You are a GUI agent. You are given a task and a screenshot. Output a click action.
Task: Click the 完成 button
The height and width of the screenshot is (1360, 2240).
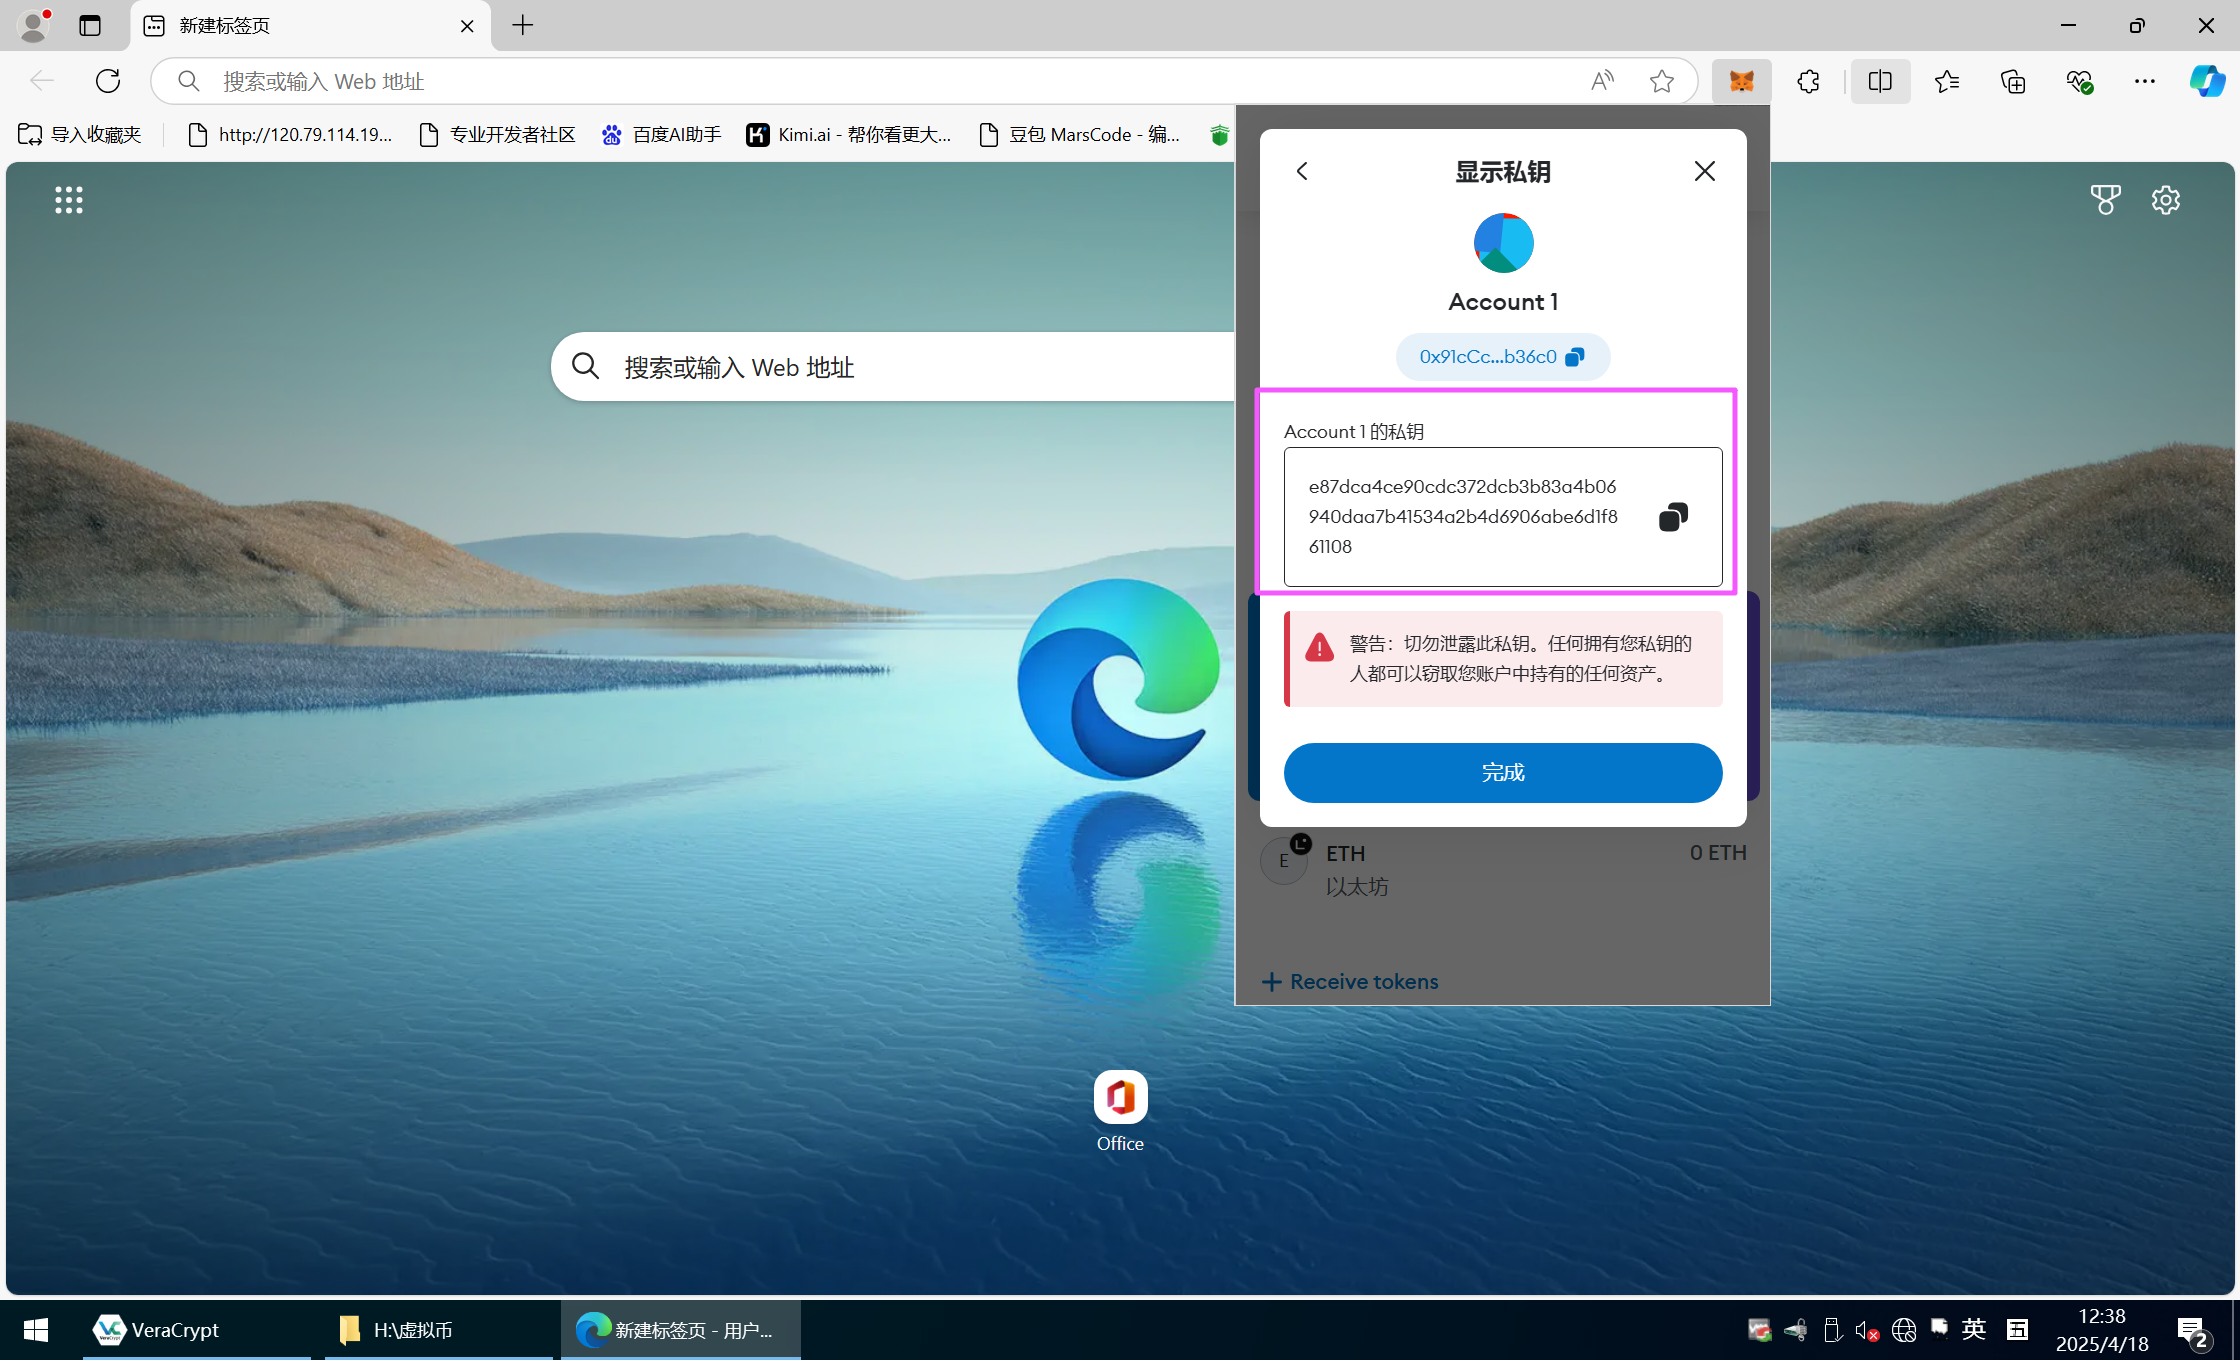point(1503,773)
